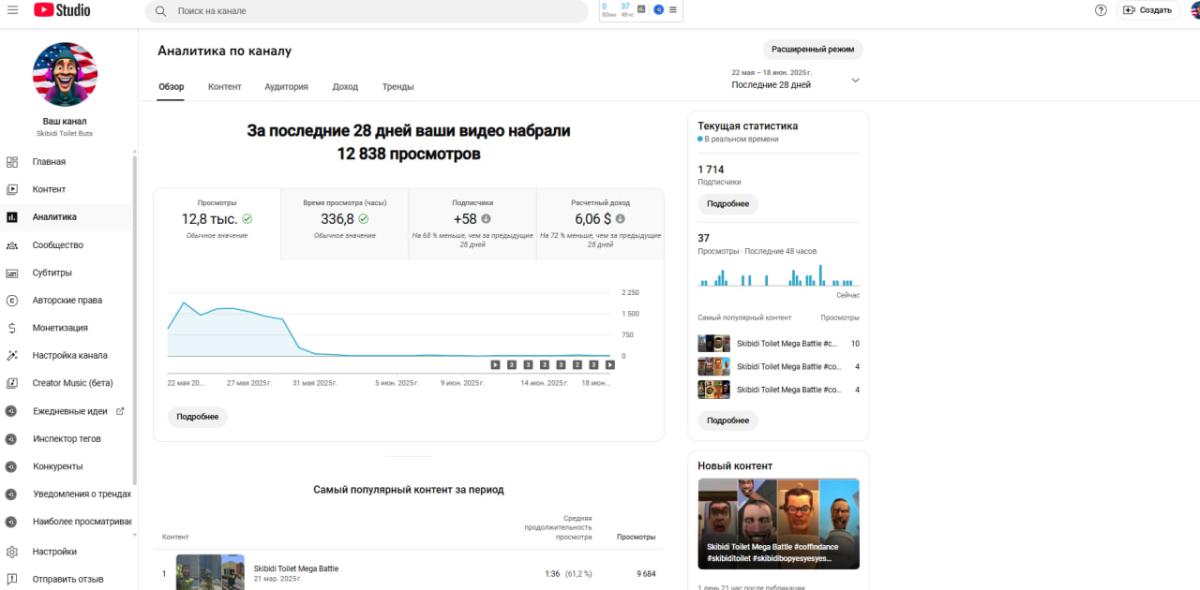Open the three-line menu in the top widget
The image size is (1200, 590).
(x=673, y=9)
